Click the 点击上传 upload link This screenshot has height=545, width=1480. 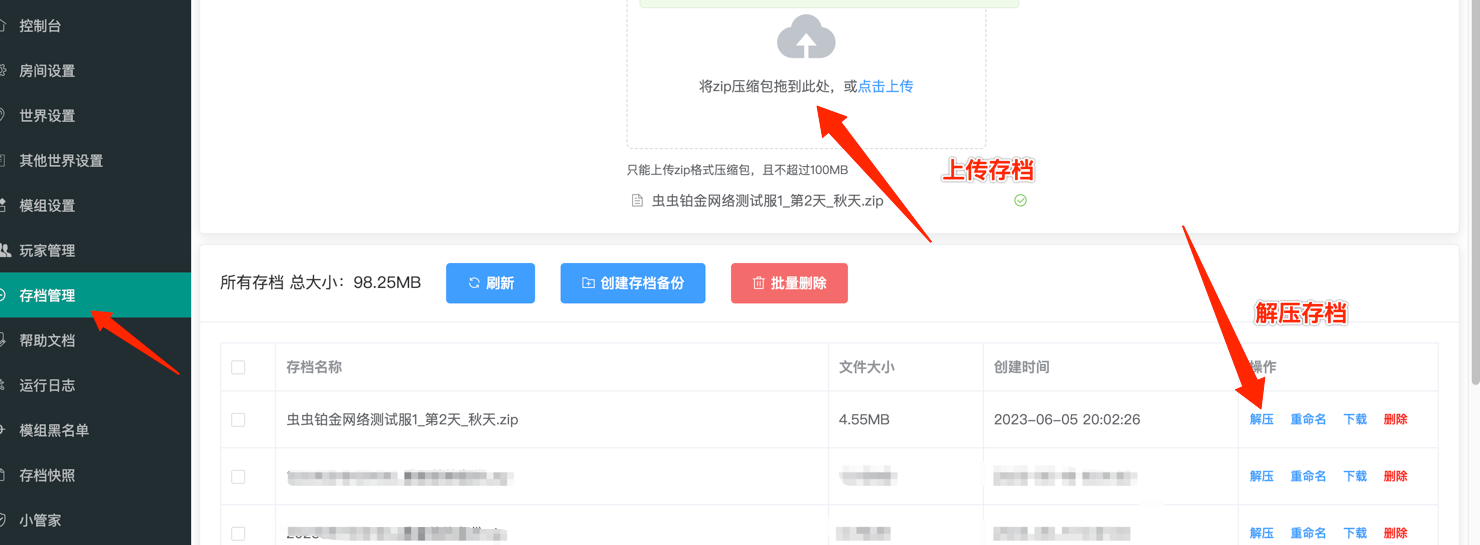pyautogui.click(x=885, y=87)
